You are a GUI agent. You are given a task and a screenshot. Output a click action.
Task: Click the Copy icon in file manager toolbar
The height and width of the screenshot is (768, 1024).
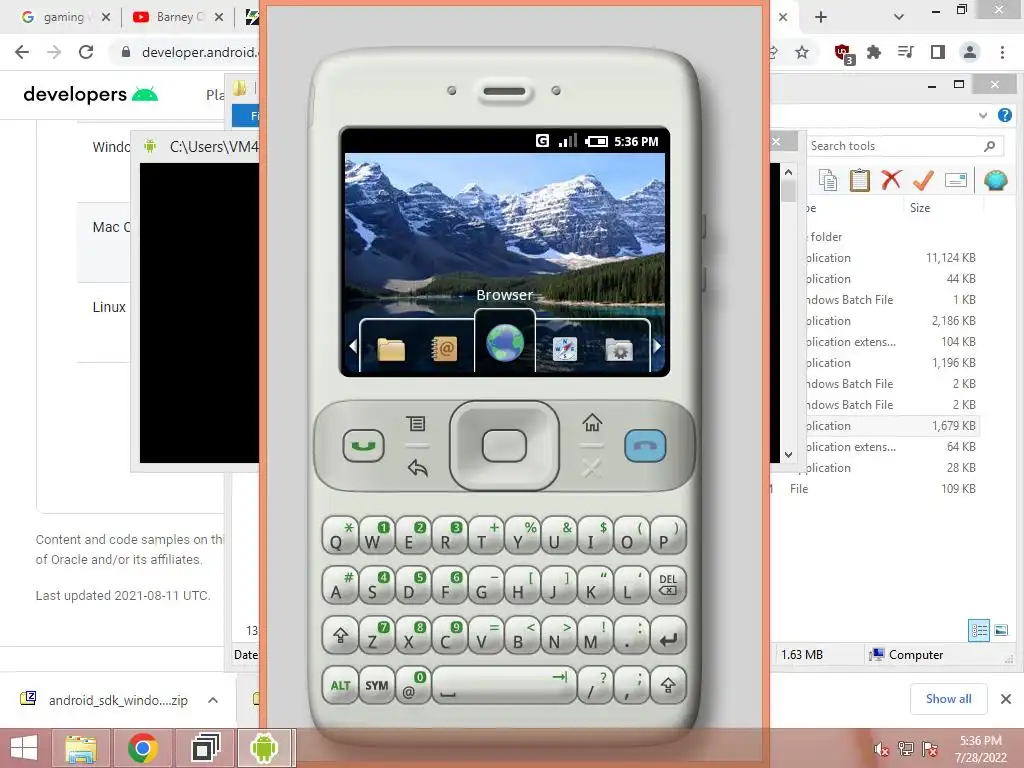[828, 180]
